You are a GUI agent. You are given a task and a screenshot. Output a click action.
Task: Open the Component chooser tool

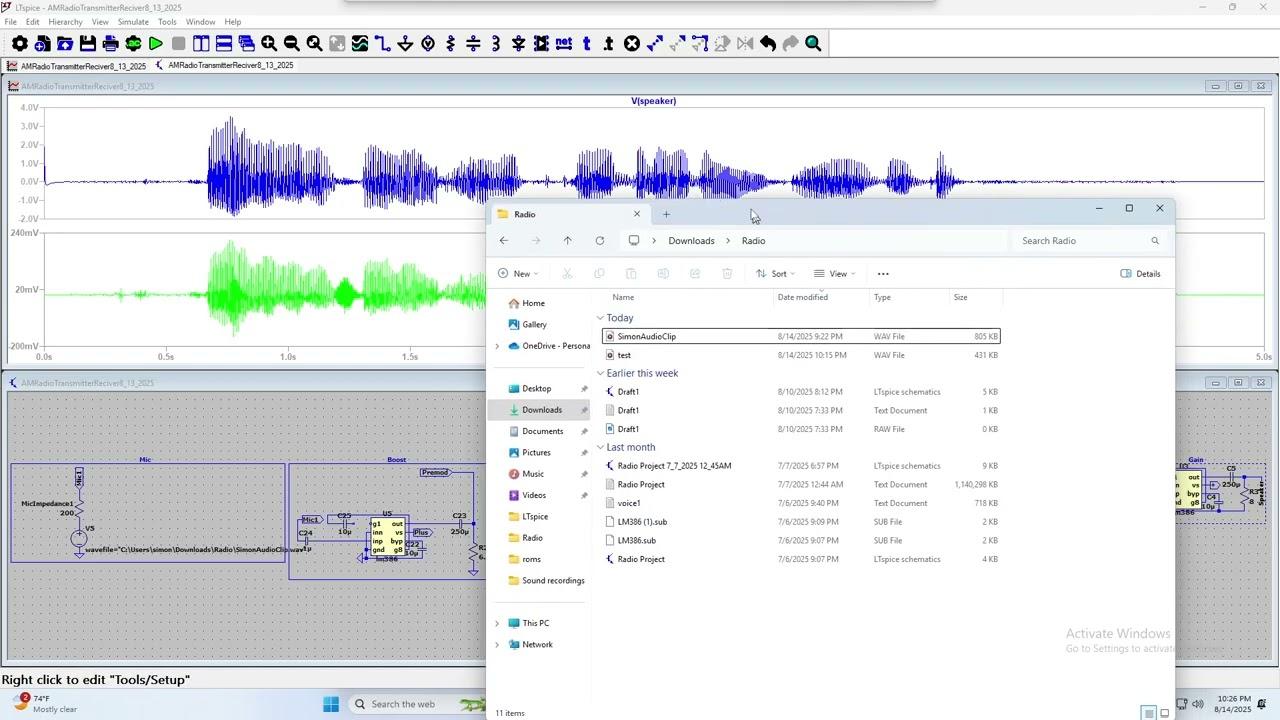coord(541,43)
